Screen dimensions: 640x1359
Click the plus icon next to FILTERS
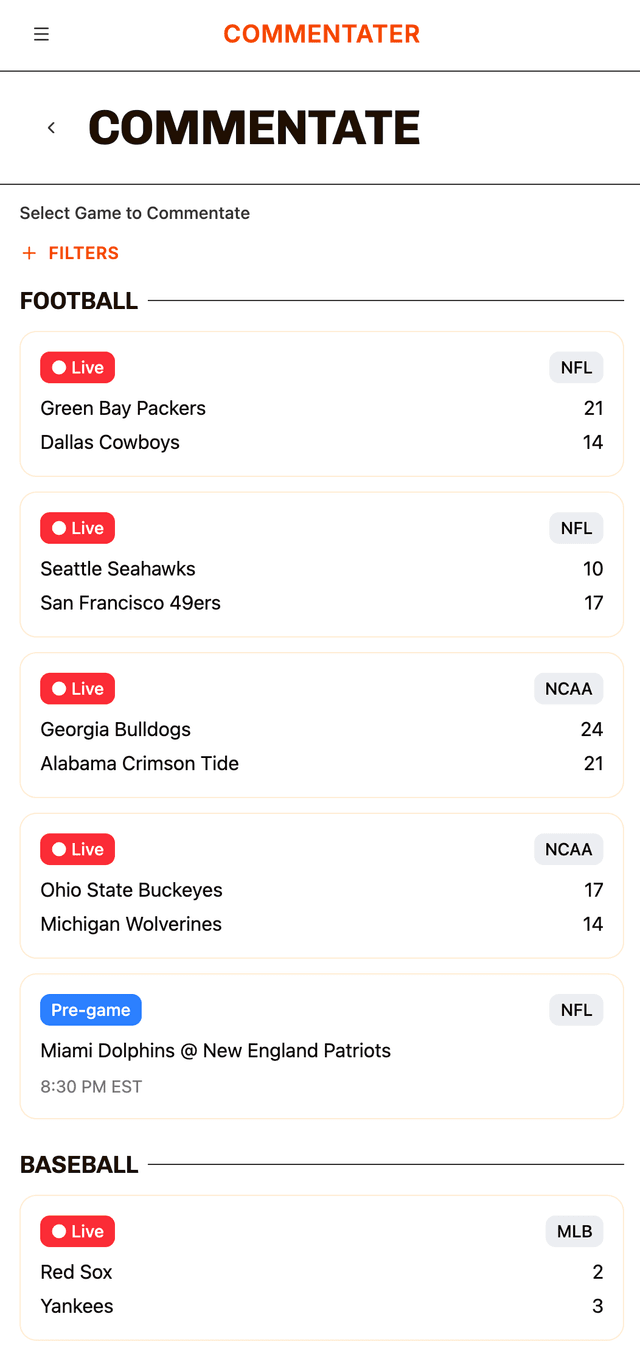28,252
